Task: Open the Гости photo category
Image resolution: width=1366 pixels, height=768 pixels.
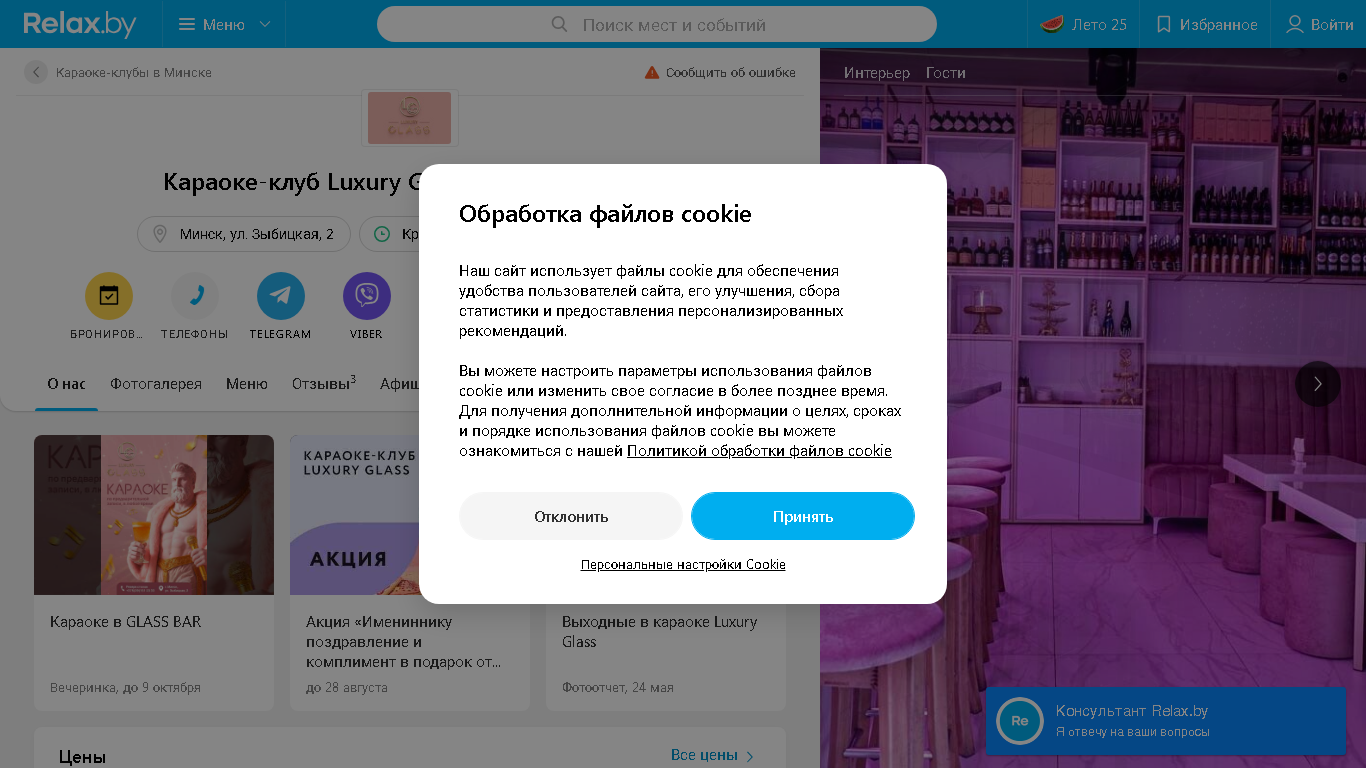Action: pos(946,73)
